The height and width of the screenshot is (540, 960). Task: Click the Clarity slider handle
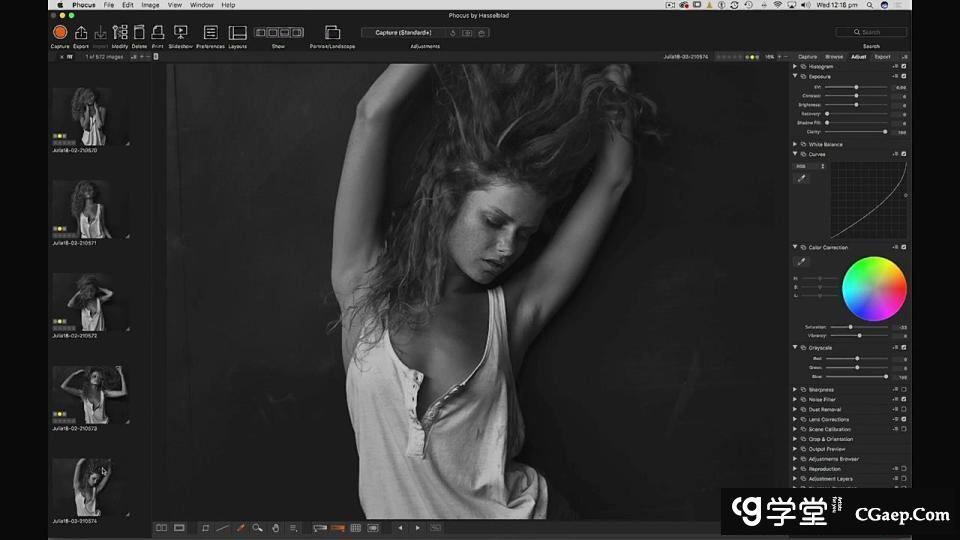point(885,131)
